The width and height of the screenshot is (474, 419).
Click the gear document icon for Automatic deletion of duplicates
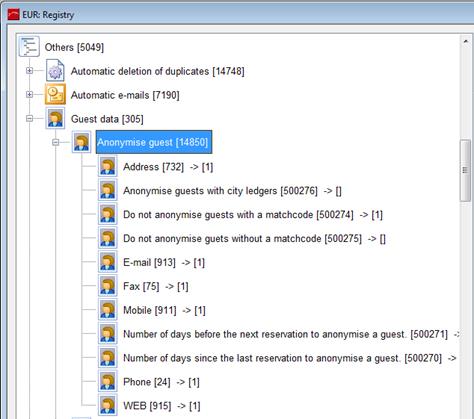(55, 70)
